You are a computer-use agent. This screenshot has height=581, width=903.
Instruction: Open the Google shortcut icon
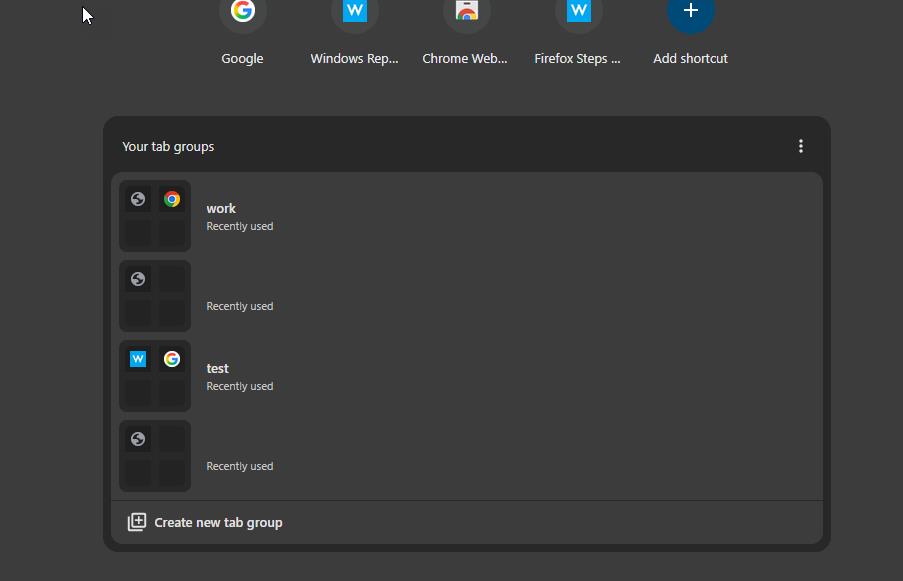point(242,10)
